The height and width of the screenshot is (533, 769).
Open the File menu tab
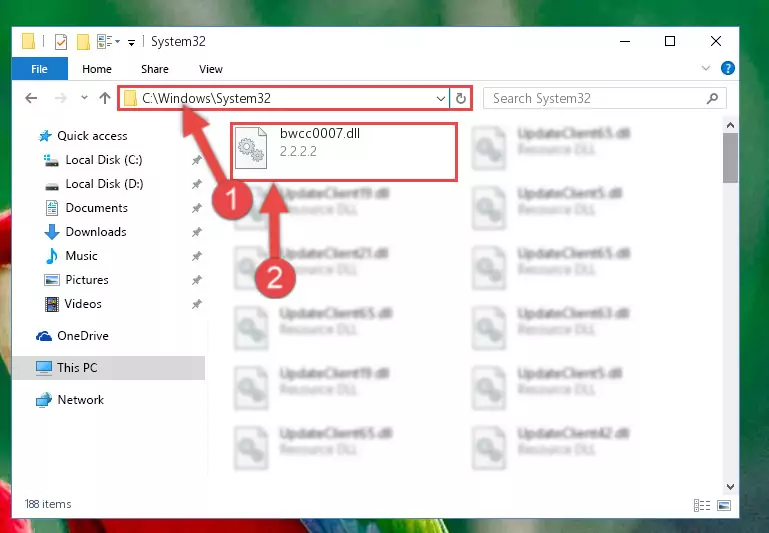coord(39,69)
